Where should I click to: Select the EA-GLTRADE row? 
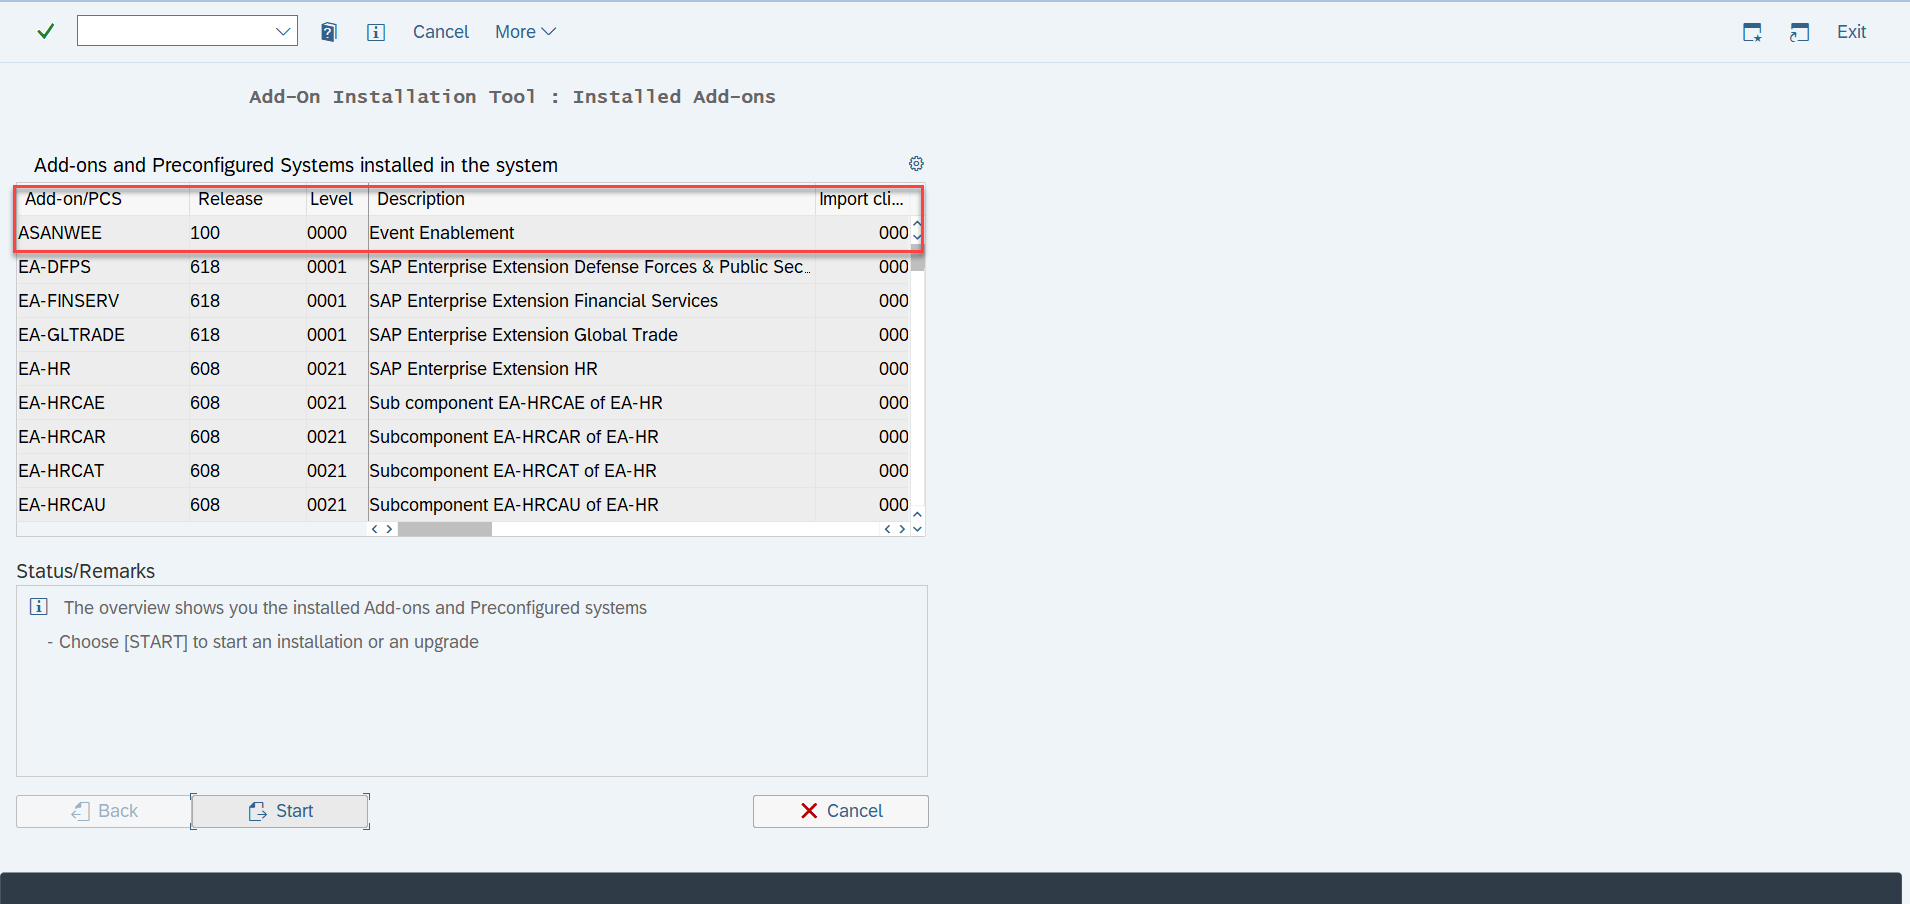(x=463, y=335)
